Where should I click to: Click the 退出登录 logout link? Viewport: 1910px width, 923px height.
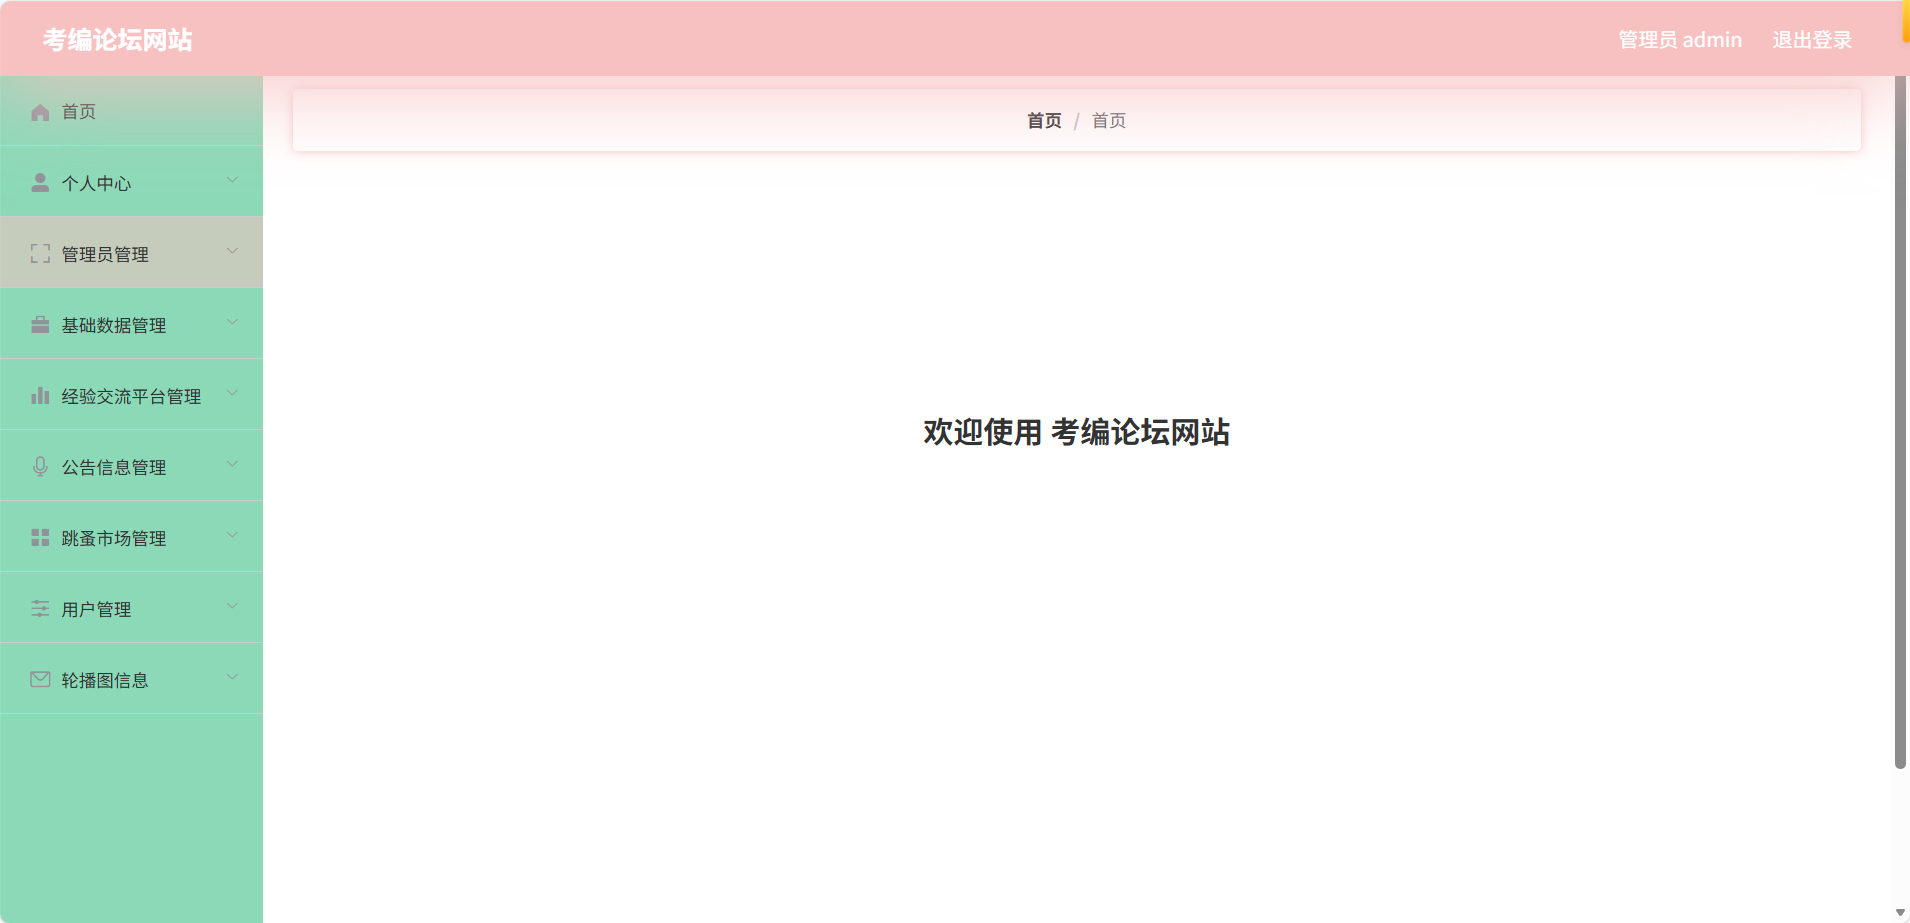pos(1812,40)
